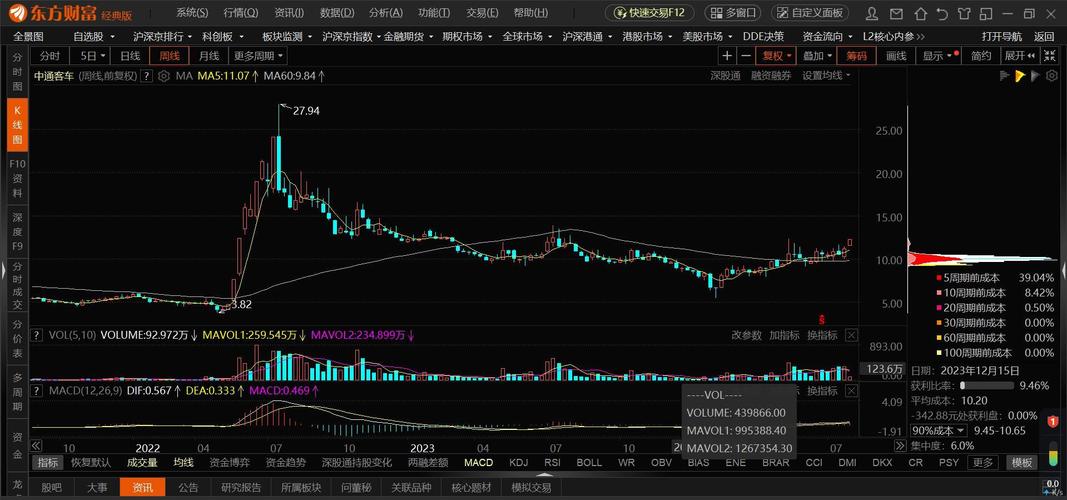This screenshot has width=1067, height=500.
Task: Switch to 月线 monthly K-line
Action: click(x=208, y=56)
